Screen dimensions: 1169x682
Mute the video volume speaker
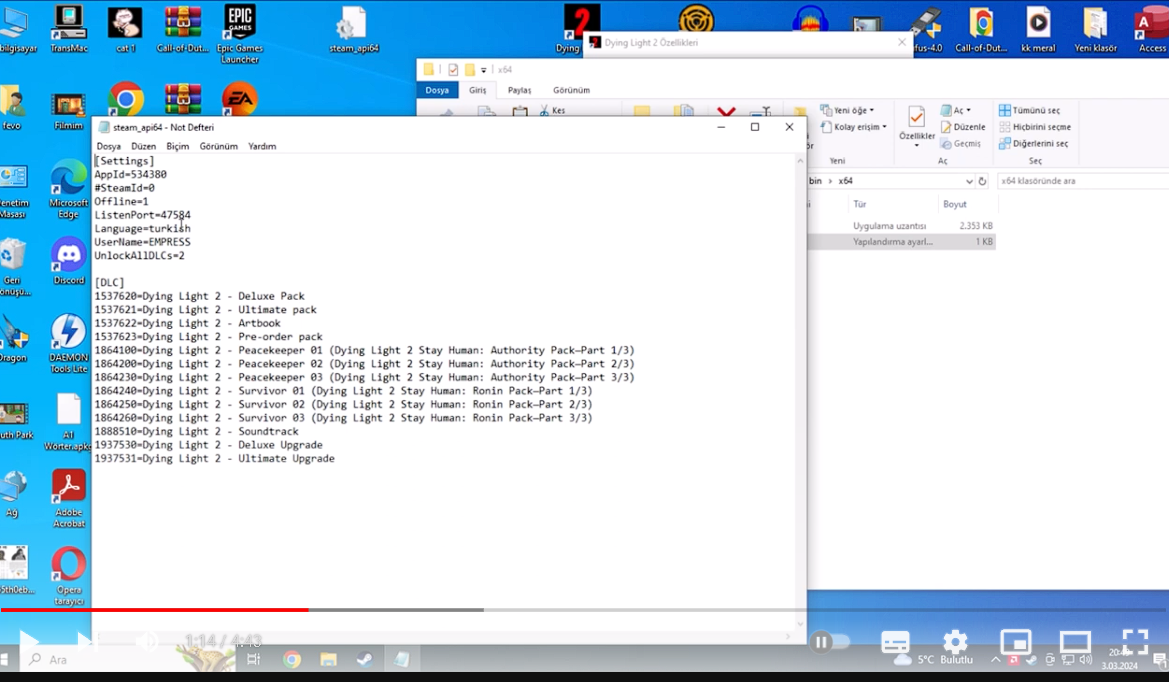point(147,641)
